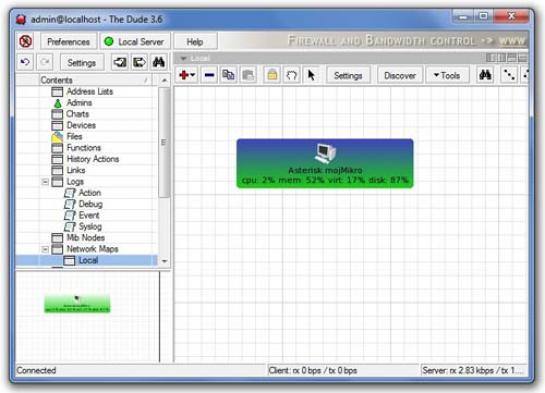The width and height of the screenshot is (545, 393).
Task: Click the Discover button
Action: click(x=400, y=75)
